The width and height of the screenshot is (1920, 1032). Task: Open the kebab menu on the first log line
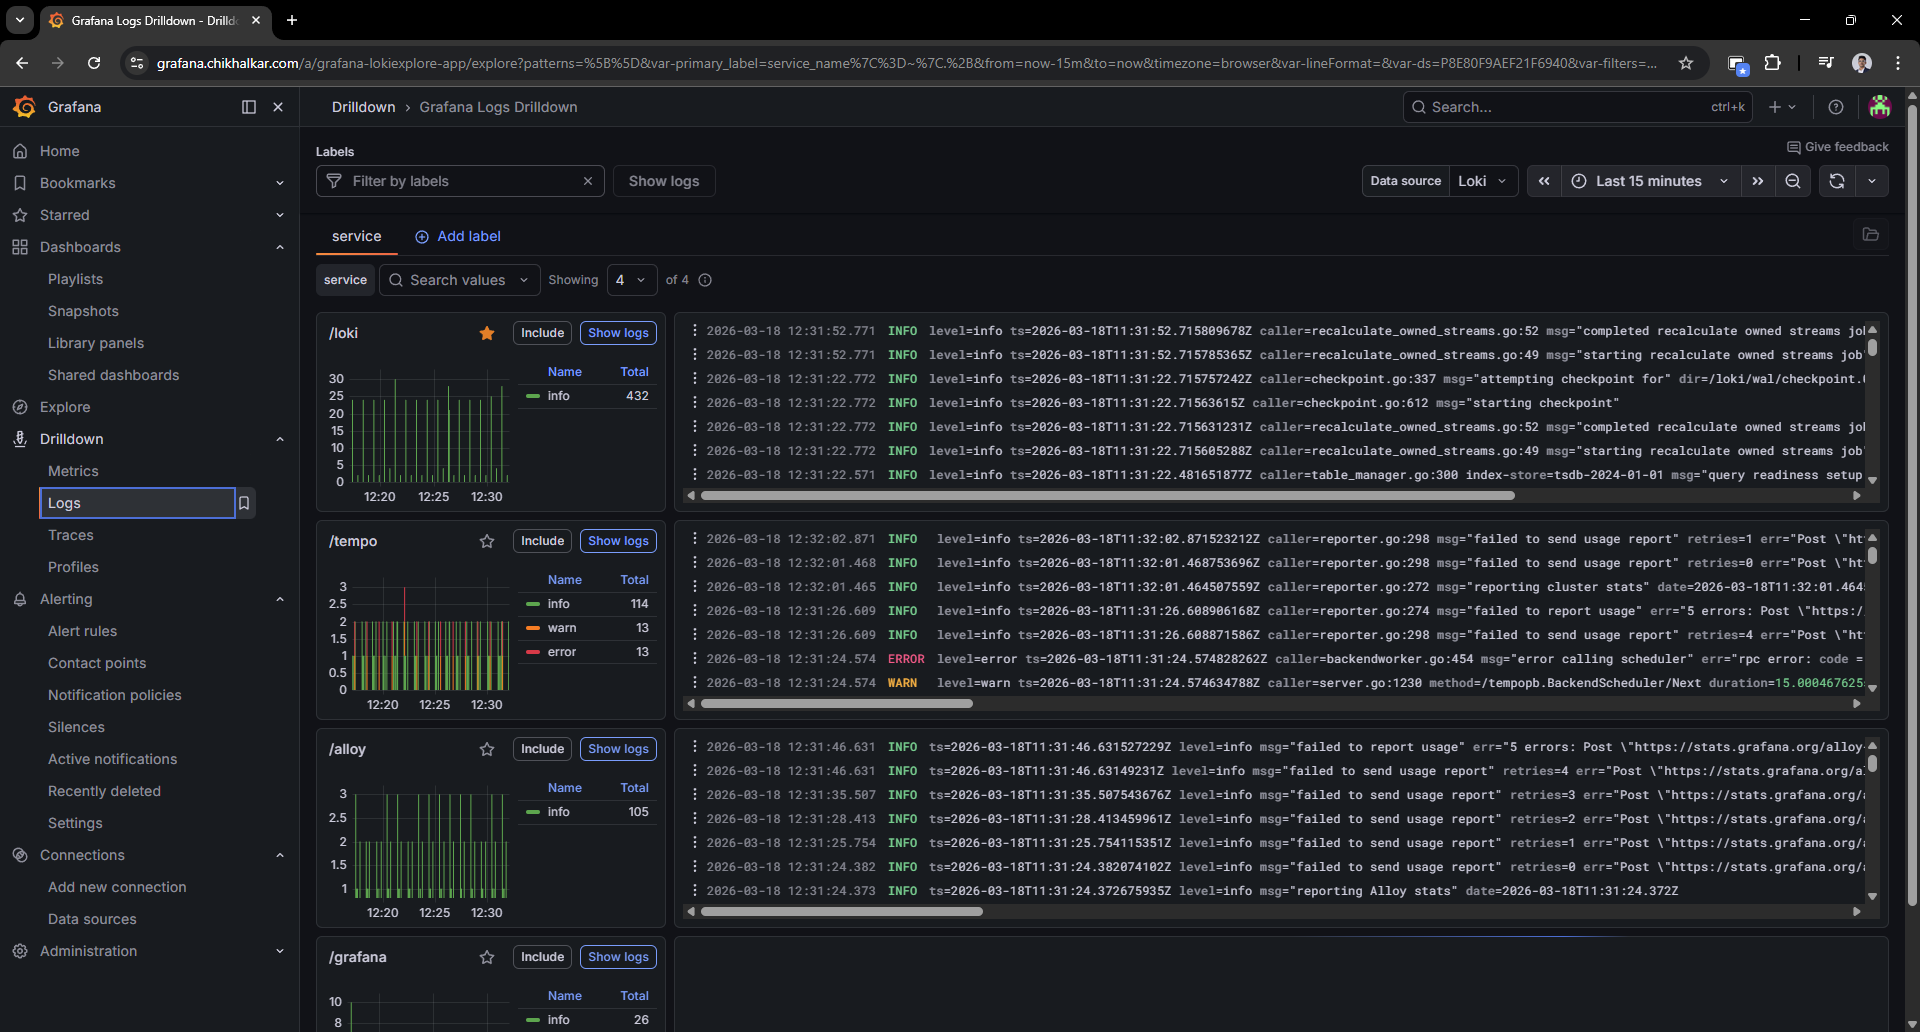(x=695, y=331)
